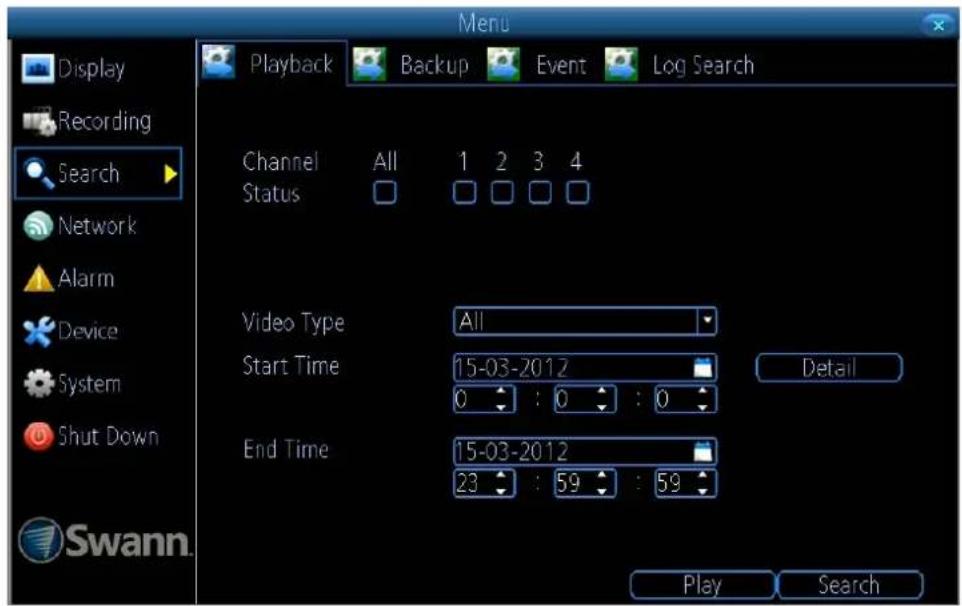Image resolution: width=962 pixels, height=606 pixels.
Task: Tick the channel 2 checkbox
Action: click(502, 193)
